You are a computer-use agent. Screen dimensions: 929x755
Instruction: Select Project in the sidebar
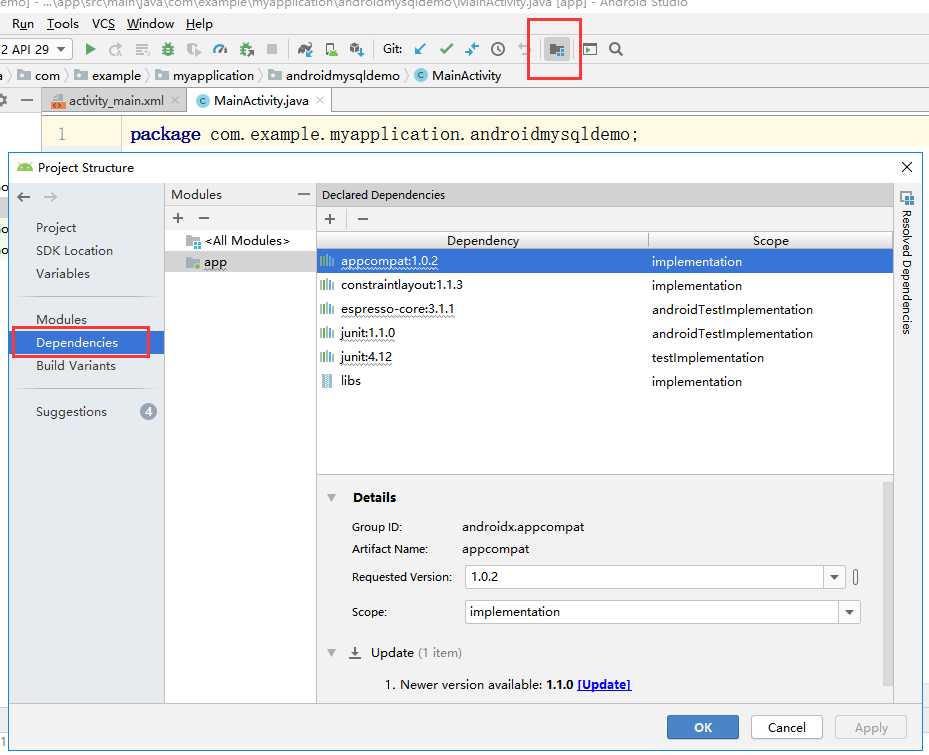click(x=56, y=228)
